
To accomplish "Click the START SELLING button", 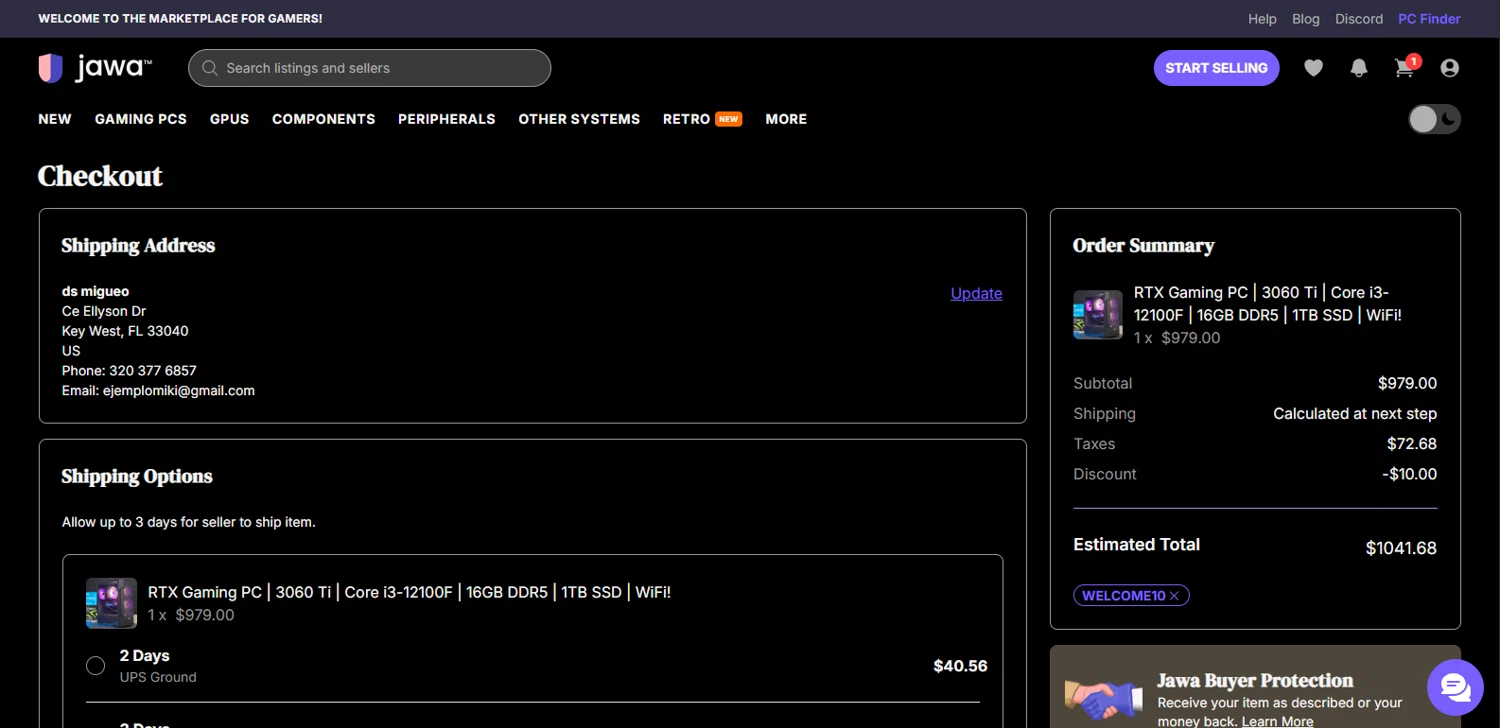I will pos(1216,68).
